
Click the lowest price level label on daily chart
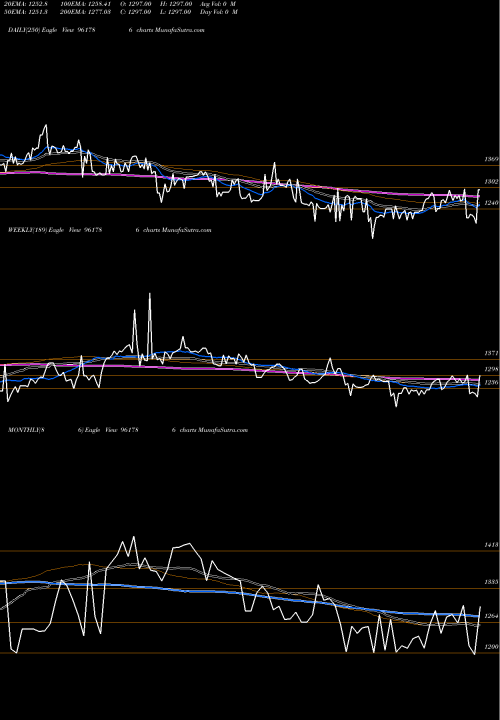492,203
